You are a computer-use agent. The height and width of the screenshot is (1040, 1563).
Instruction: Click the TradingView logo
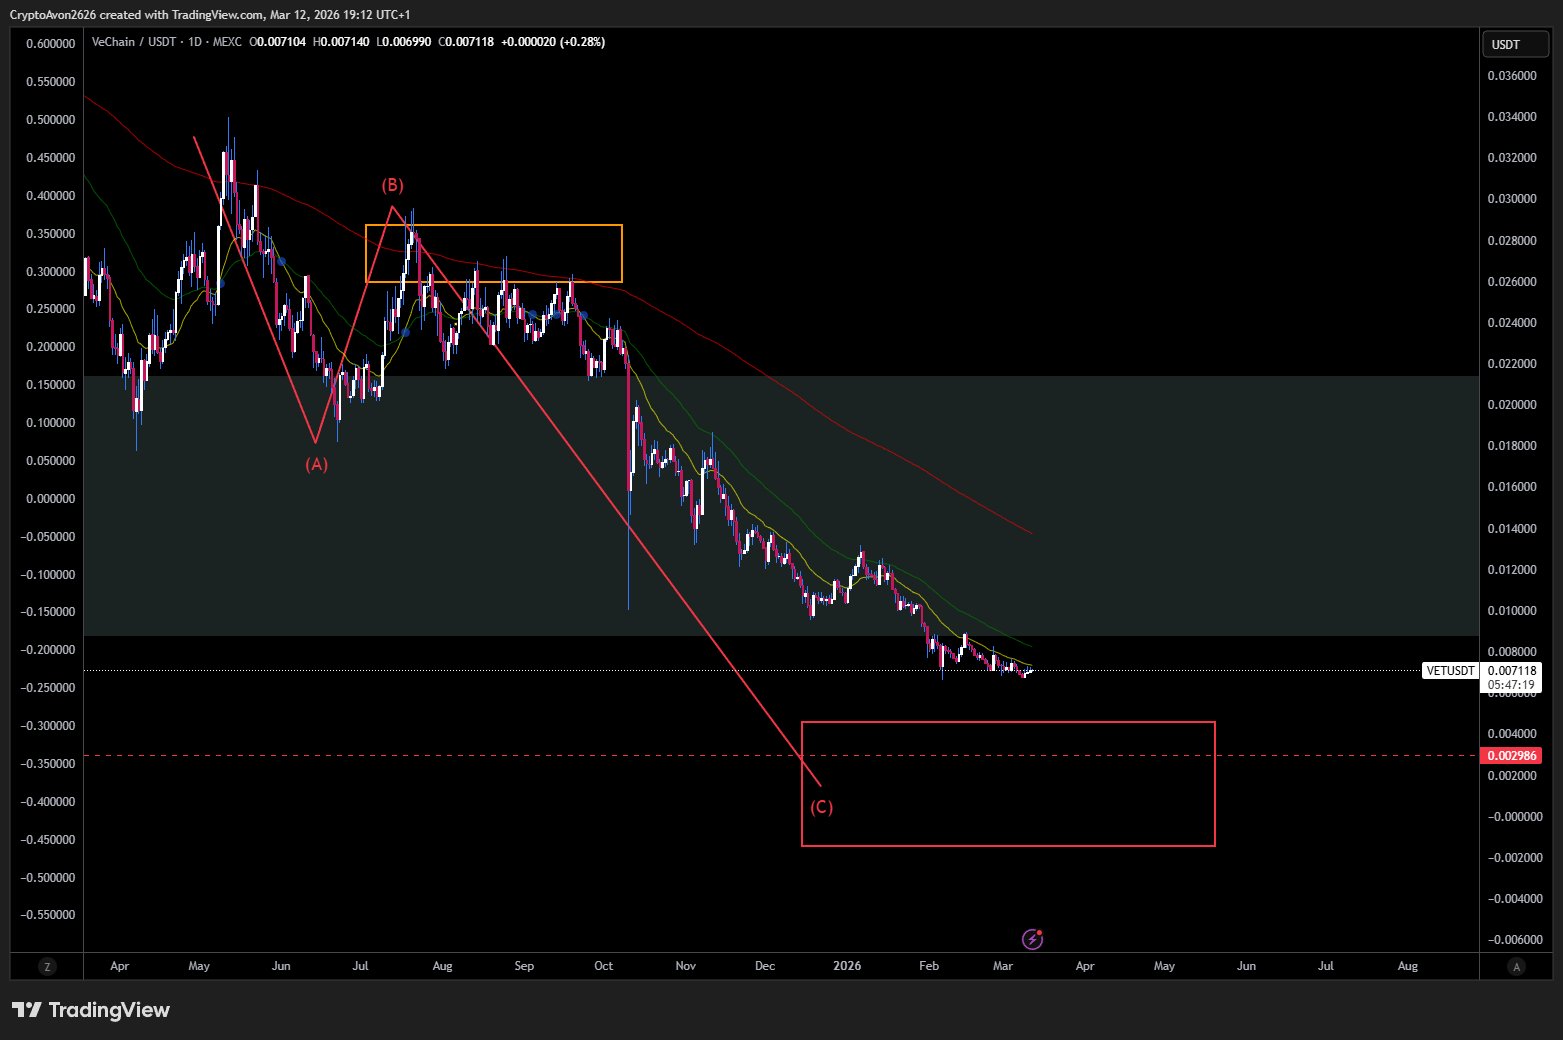(x=91, y=1010)
